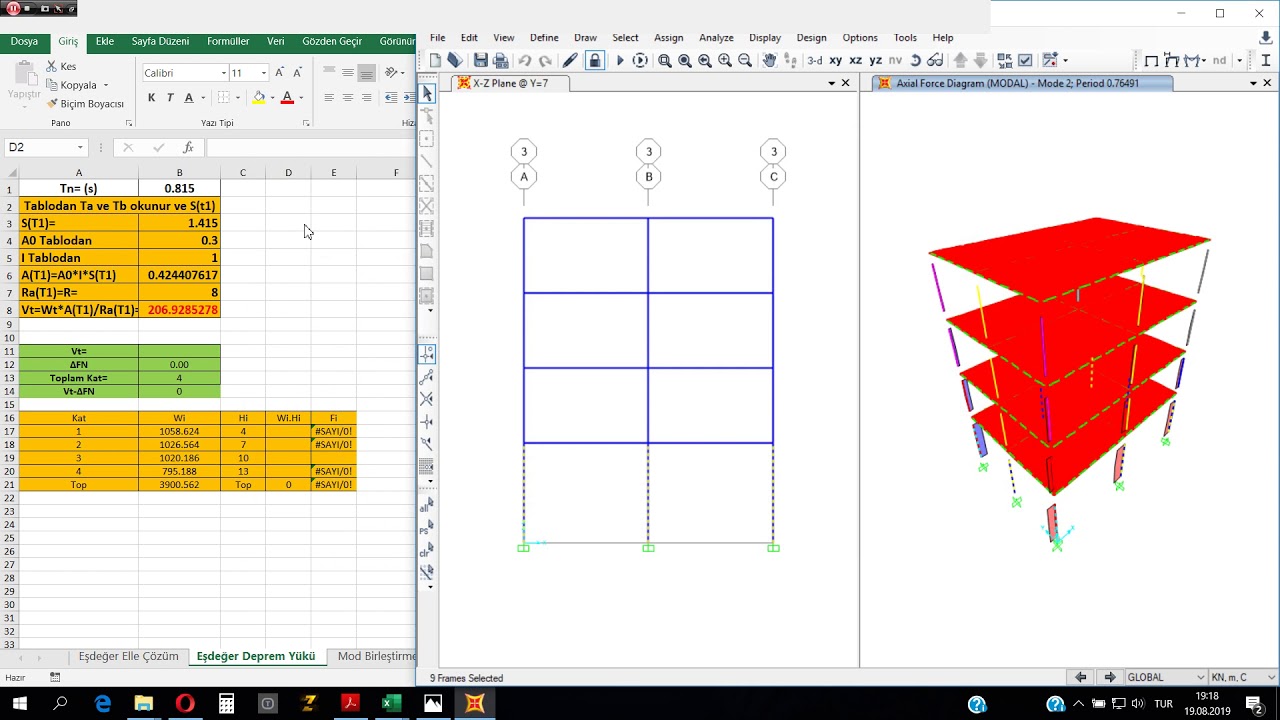This screenshot has width=1280, height=720.
Task: Open the SAP2000 Analyze menu
Action: [x=716, y=38]
